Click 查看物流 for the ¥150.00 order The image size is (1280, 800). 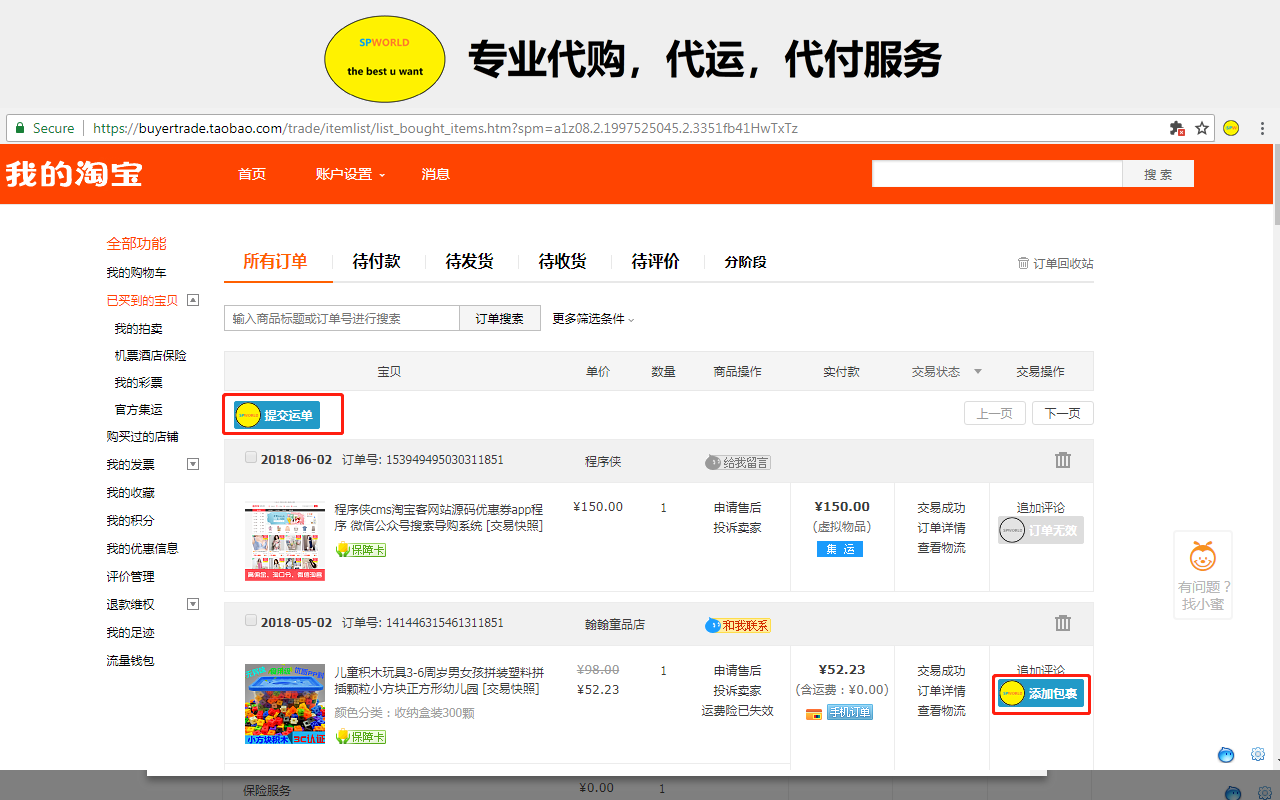pos(941,547)
